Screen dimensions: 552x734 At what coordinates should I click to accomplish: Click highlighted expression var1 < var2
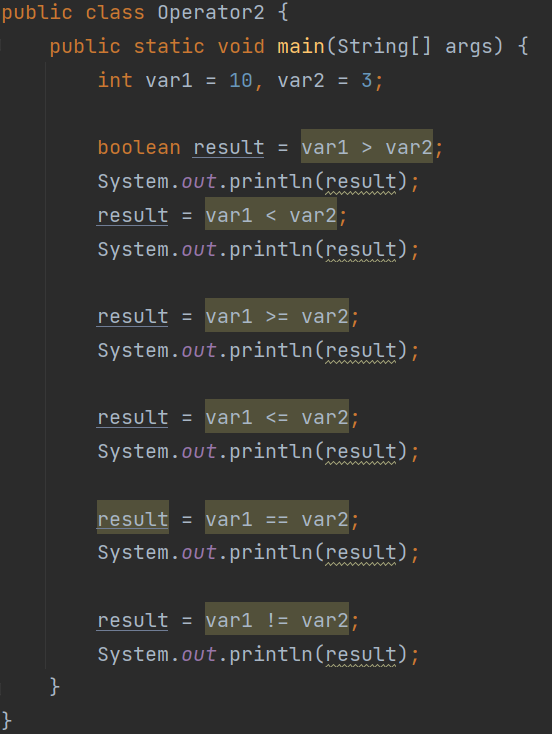271,213
